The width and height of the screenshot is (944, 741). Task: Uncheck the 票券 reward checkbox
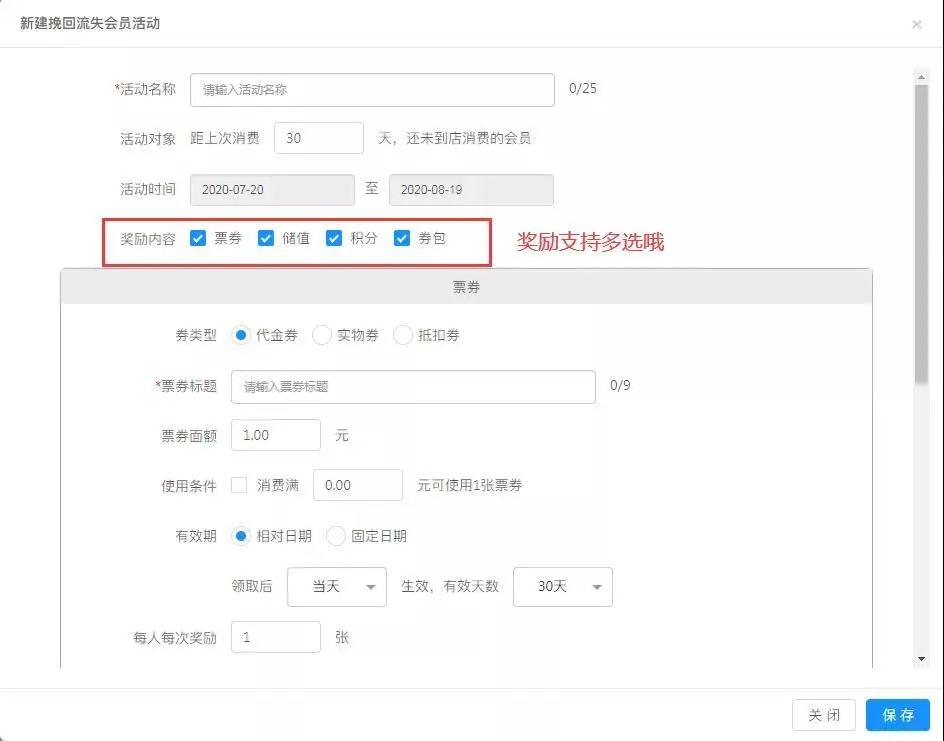[198, 238]
